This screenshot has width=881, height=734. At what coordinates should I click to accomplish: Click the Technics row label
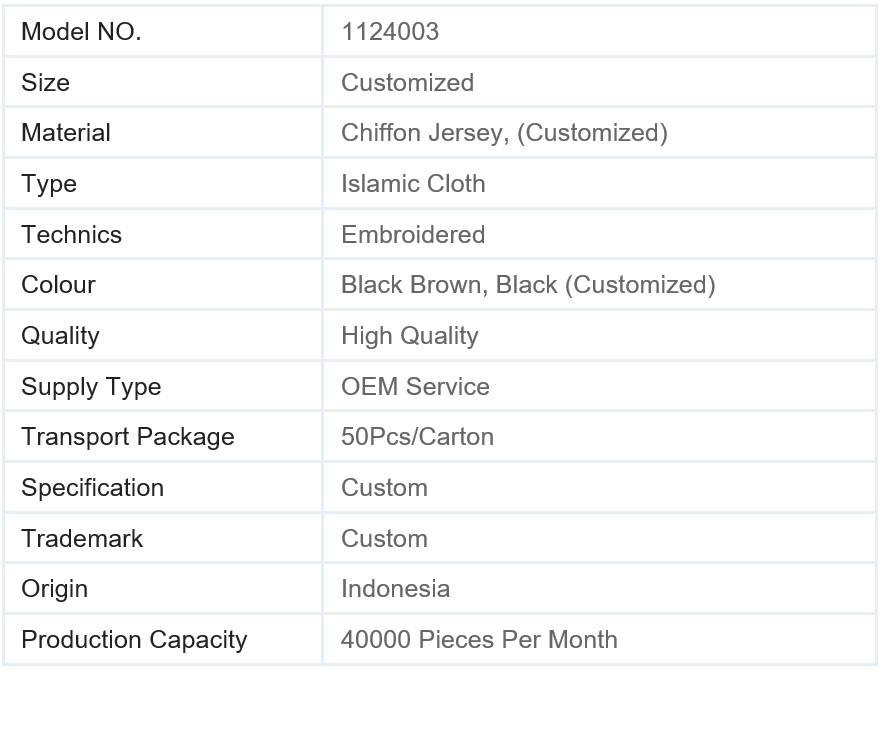(71, 235)
